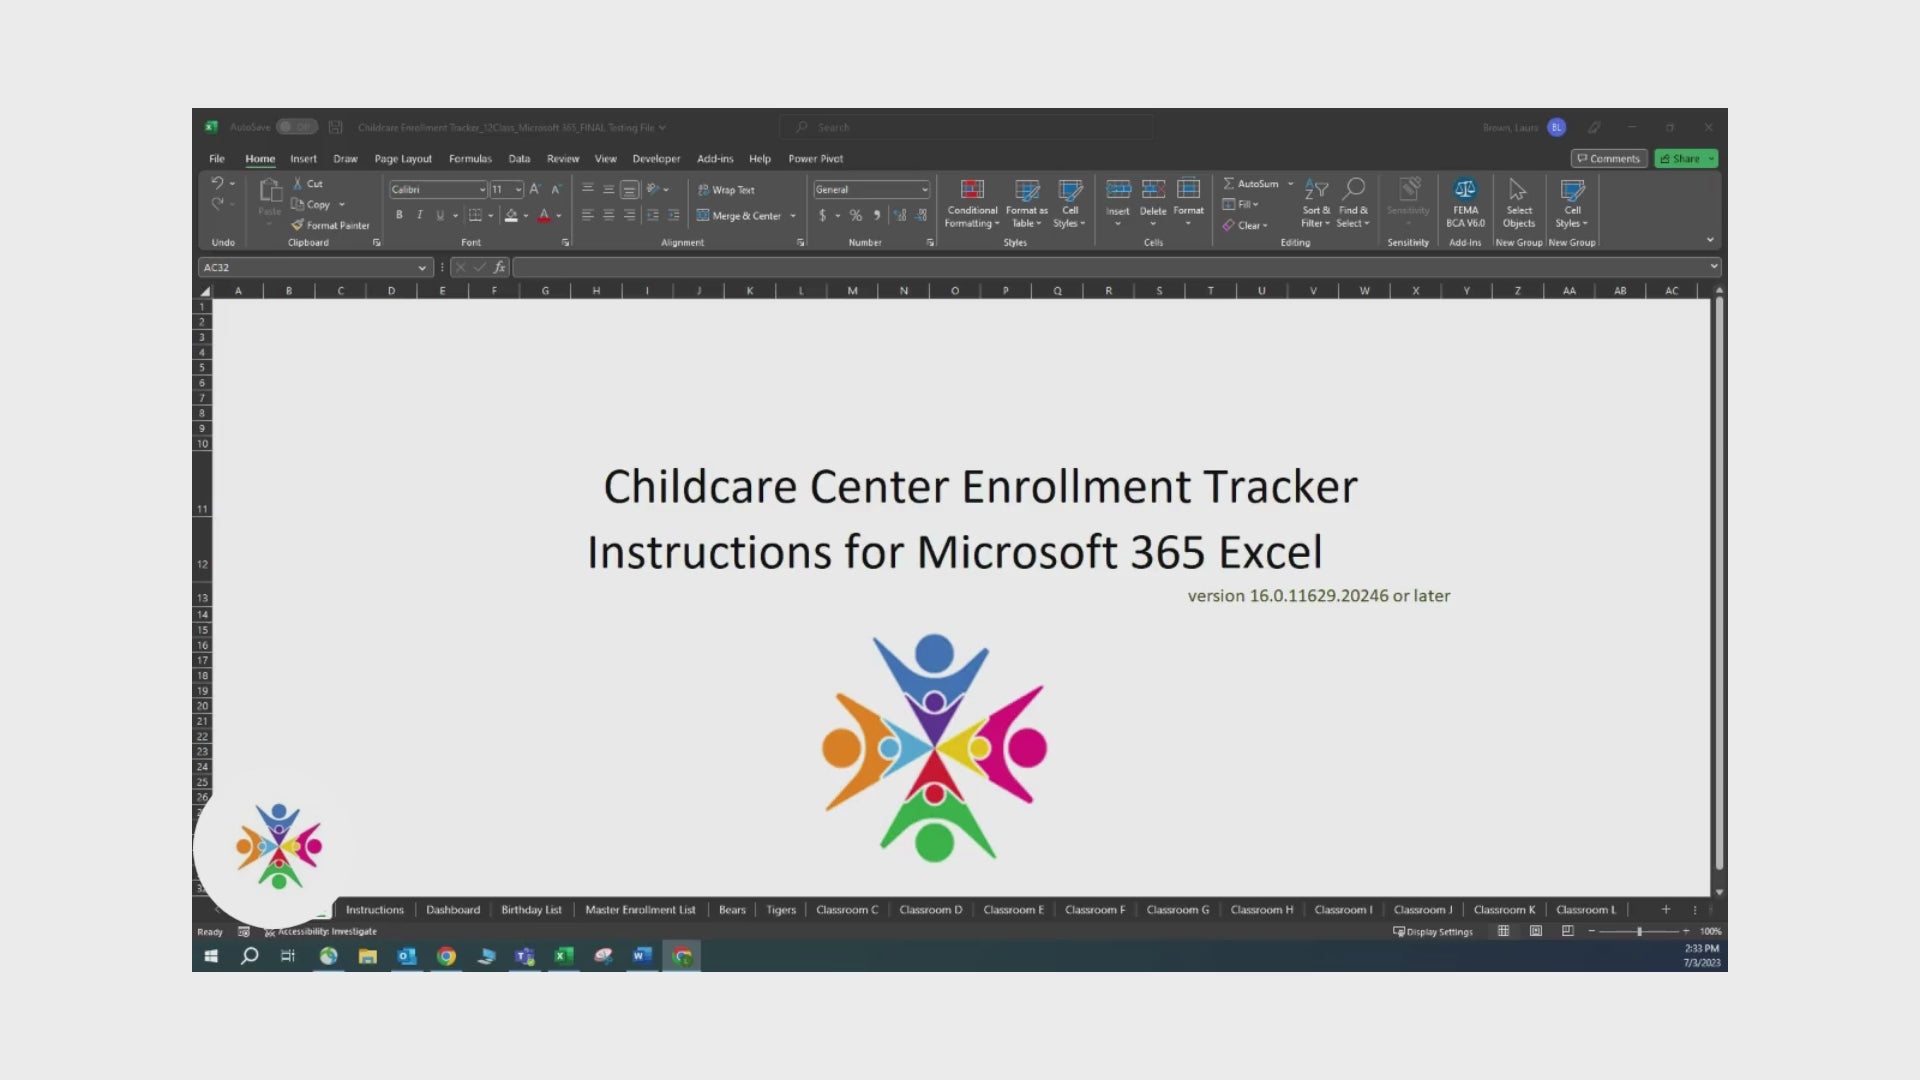Open the Fill dropdown
The image size is (1920, 1080).
point(1240,204)
